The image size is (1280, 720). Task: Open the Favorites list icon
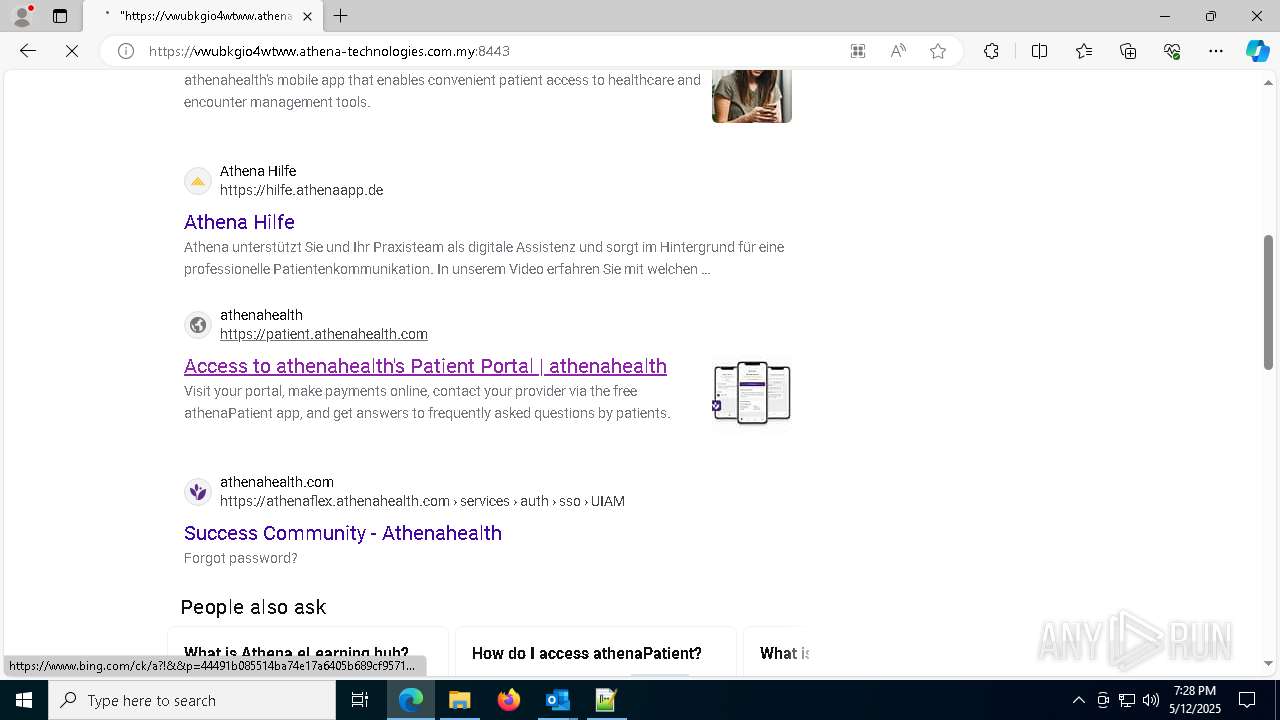1084,51
